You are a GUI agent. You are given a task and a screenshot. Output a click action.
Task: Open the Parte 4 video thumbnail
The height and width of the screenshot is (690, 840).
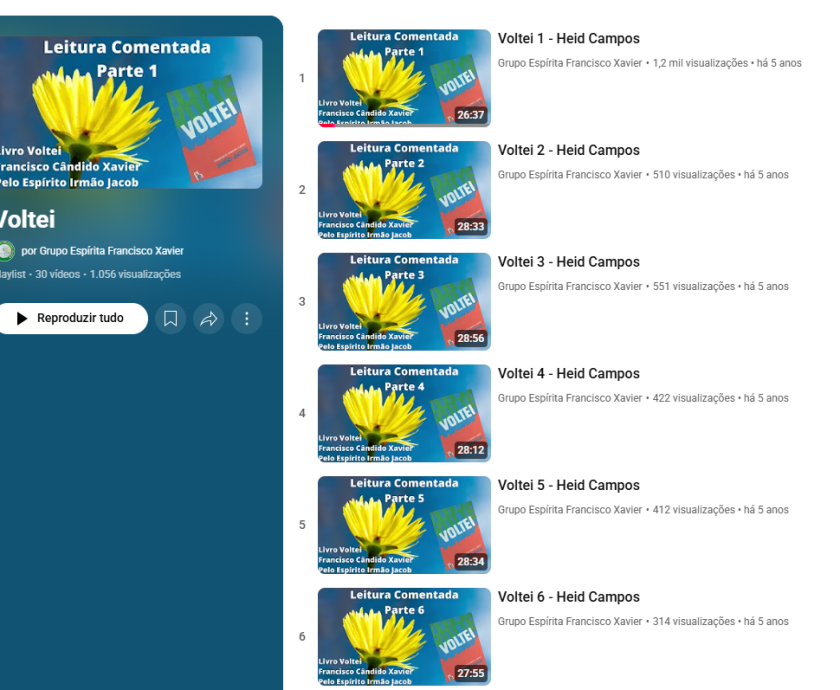point(404,413)
